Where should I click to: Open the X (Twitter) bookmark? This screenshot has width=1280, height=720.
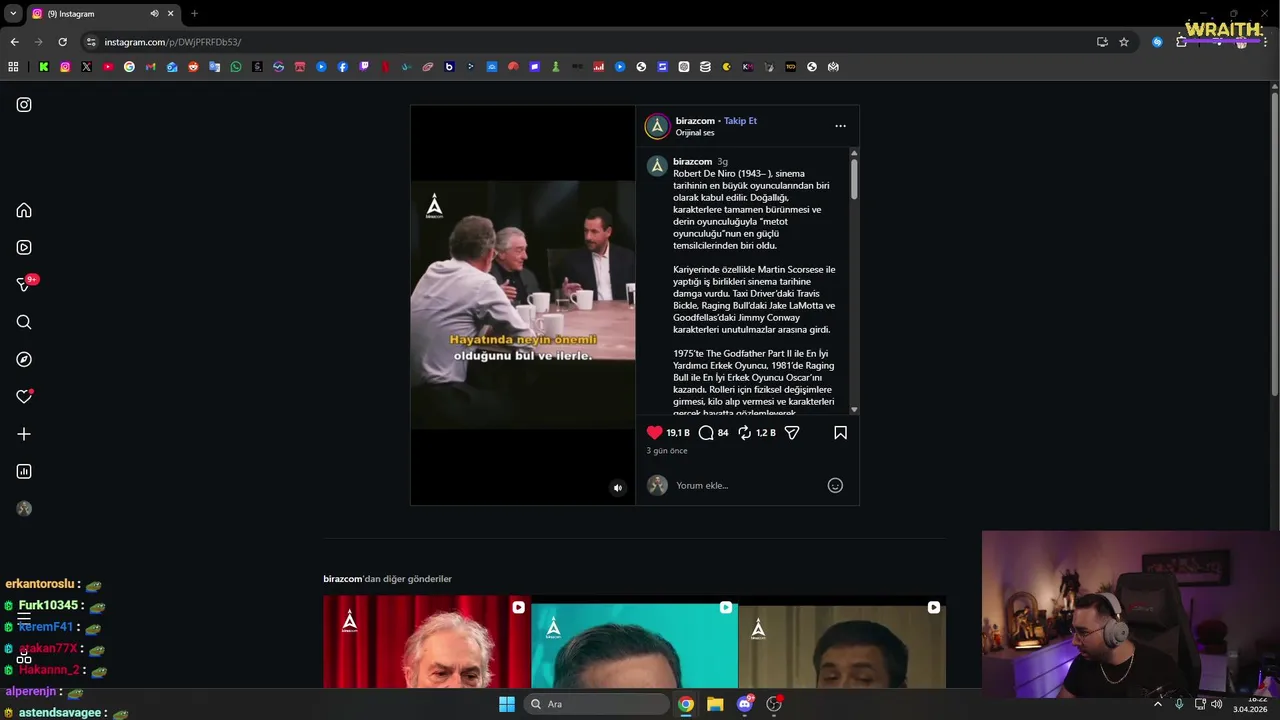coord(86,67)
